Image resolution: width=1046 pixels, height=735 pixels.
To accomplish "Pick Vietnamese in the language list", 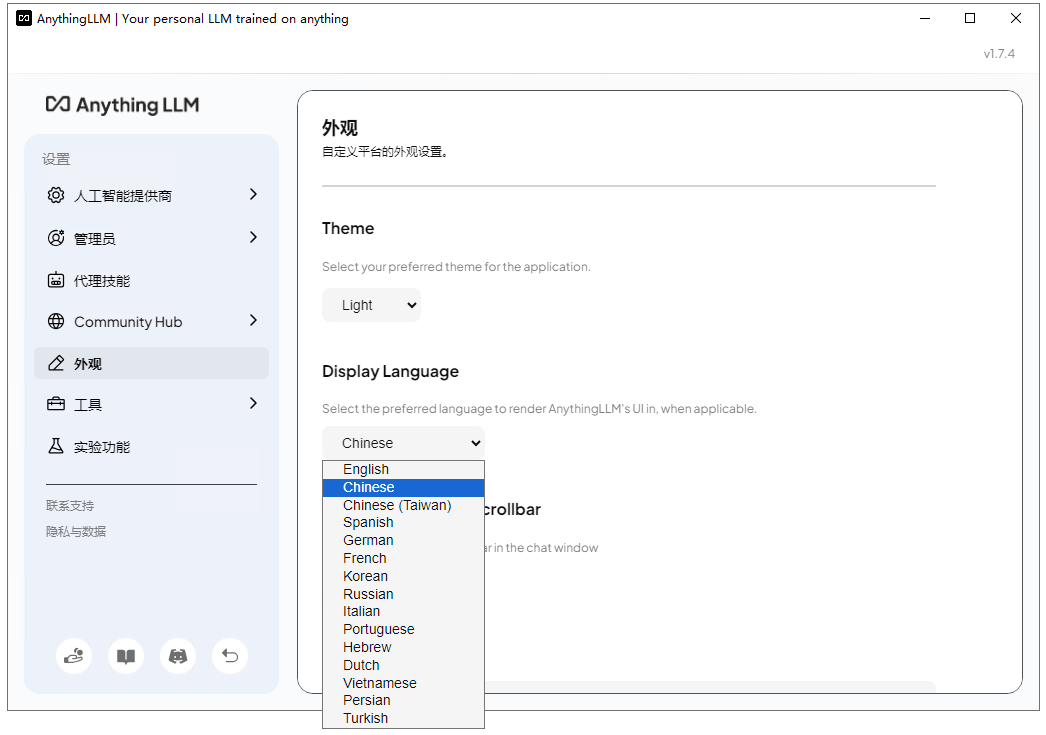I will pos(404,684).
